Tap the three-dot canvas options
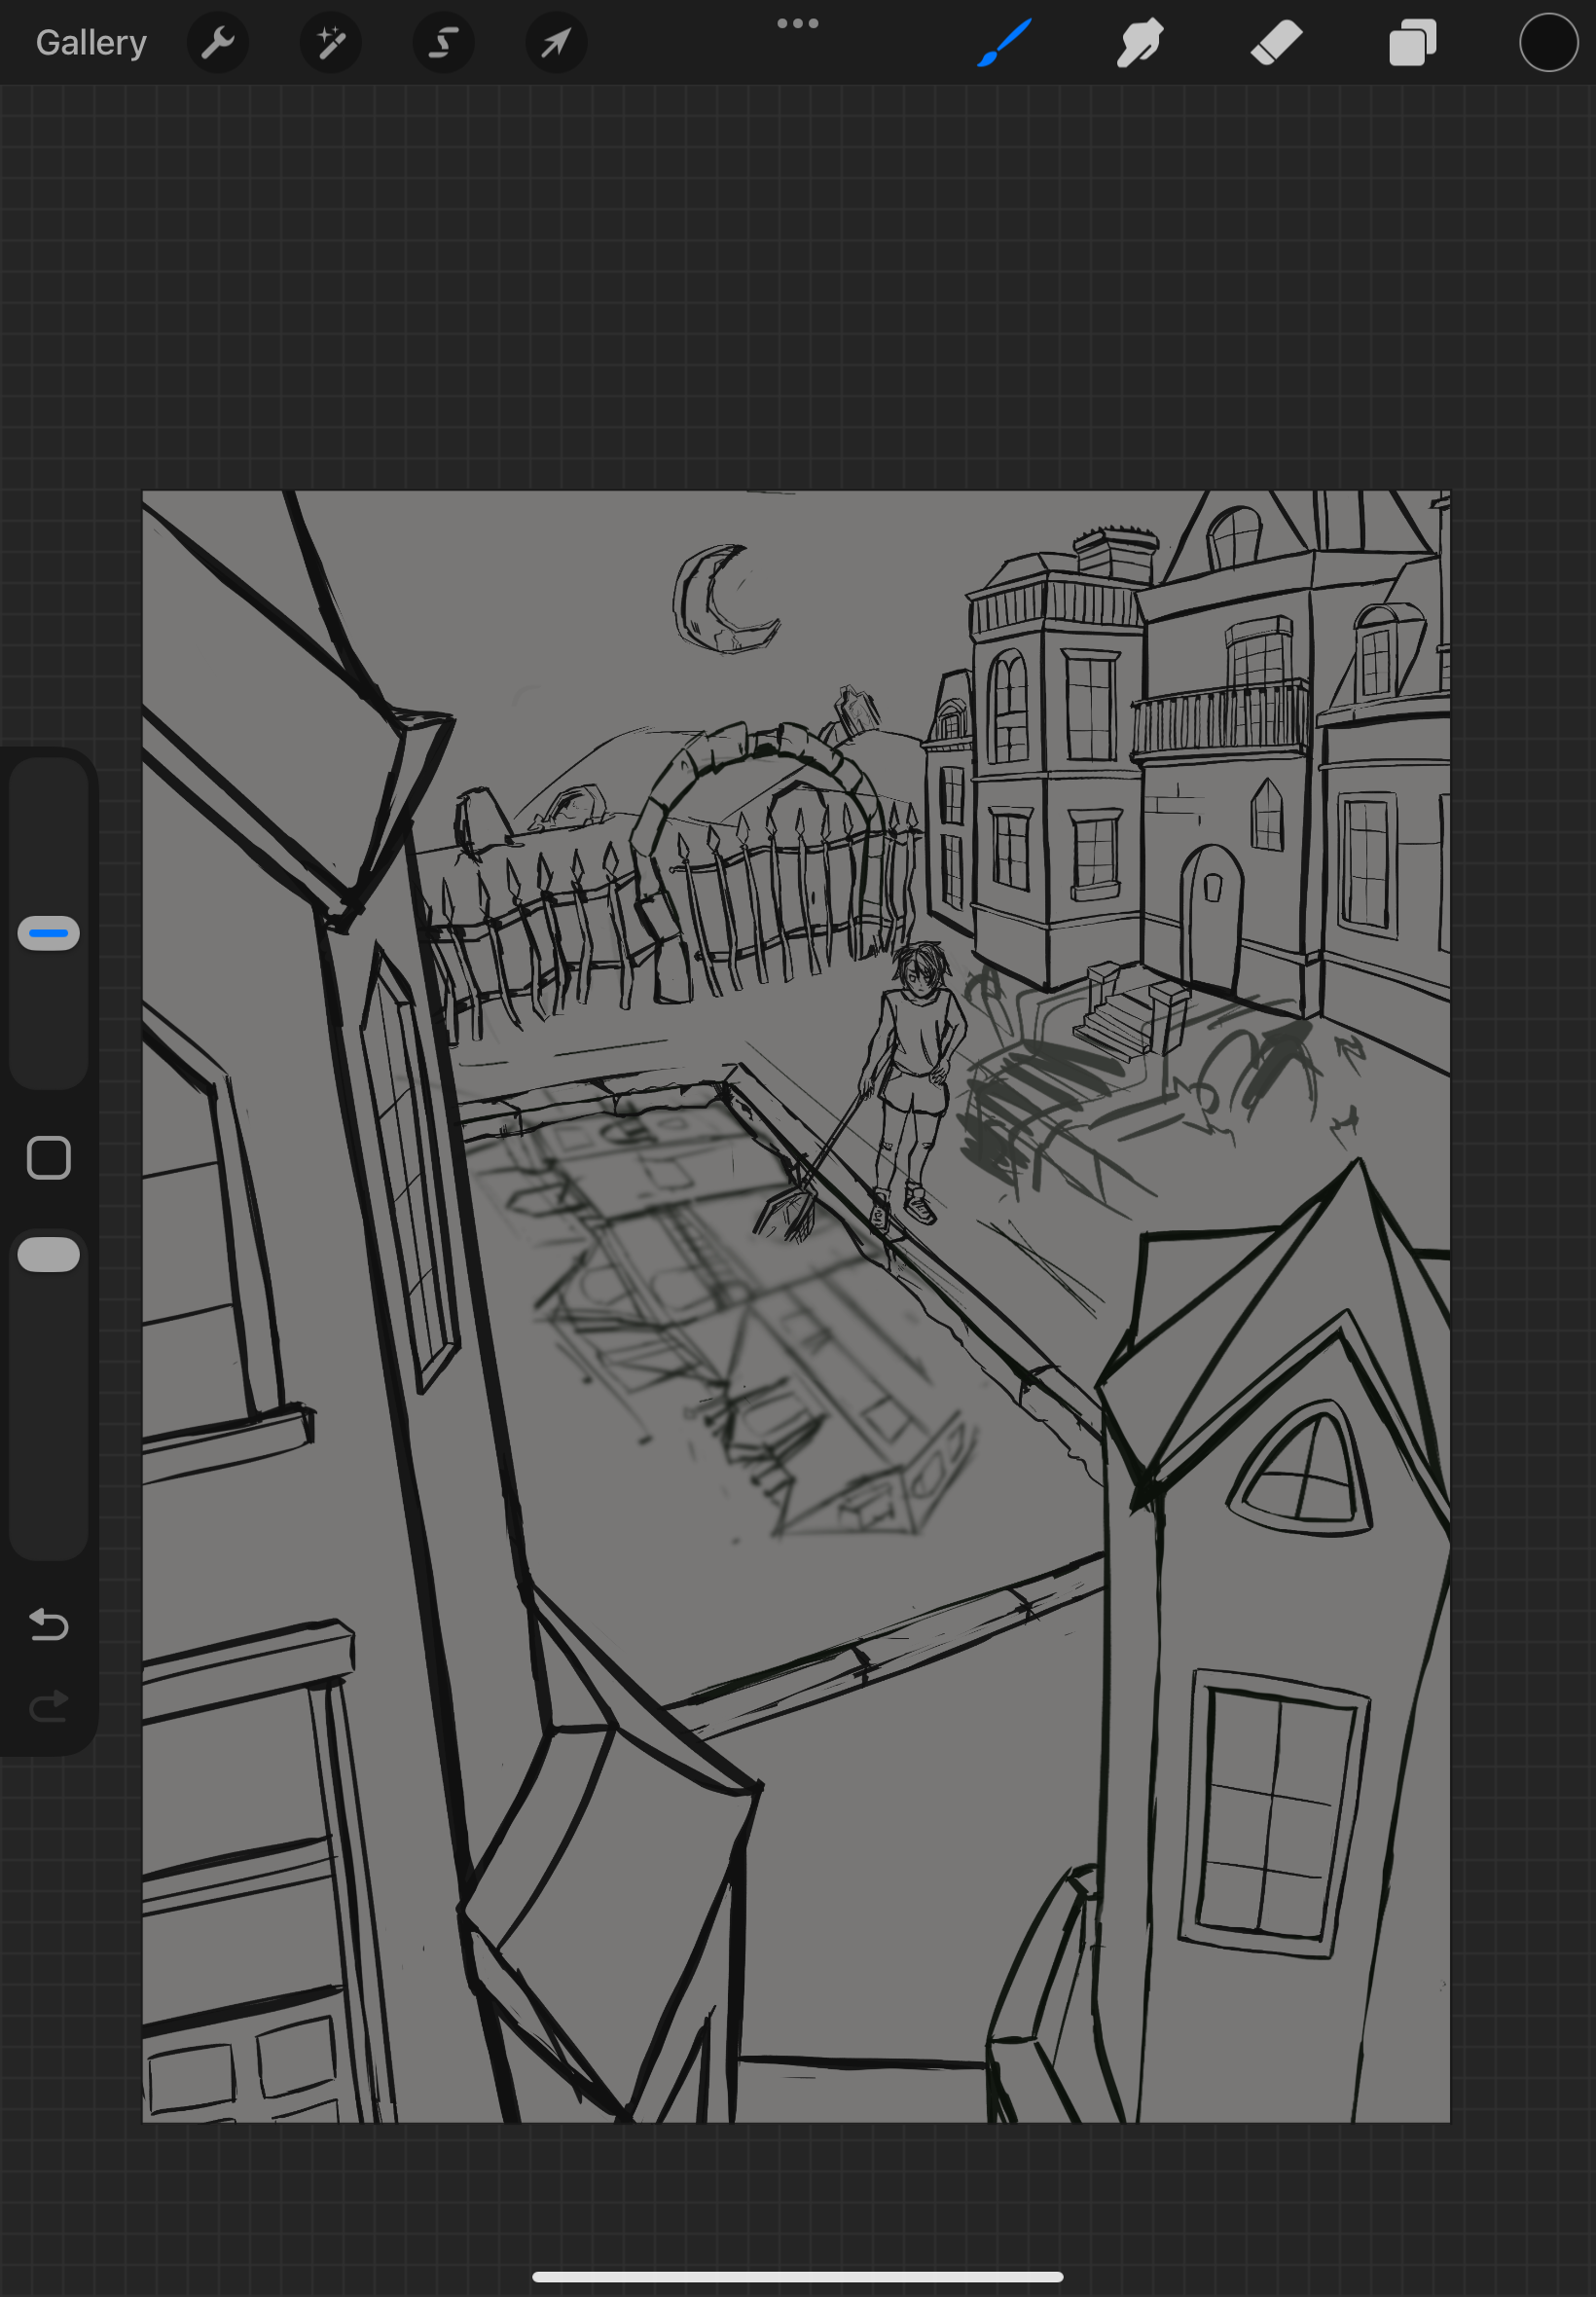1596x2297 pixels. 796,22
